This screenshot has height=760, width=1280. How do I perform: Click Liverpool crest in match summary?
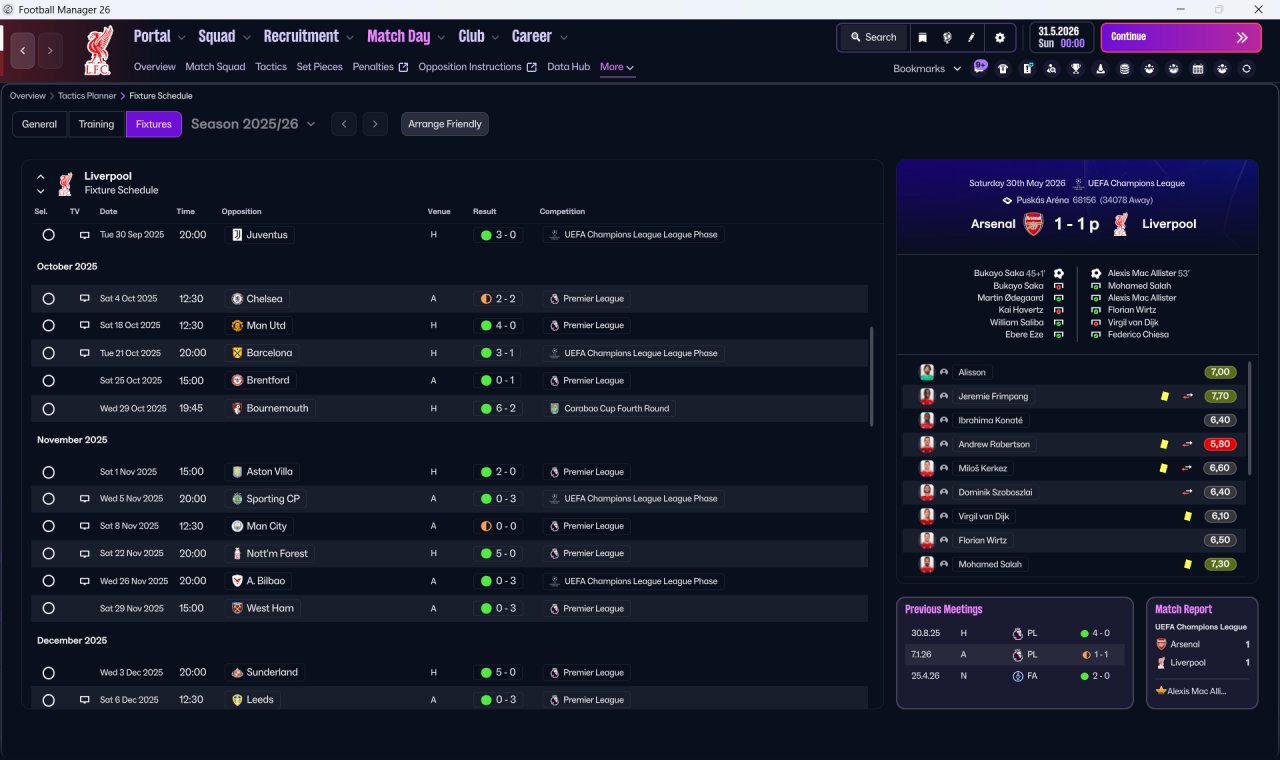coord(1121,224)
